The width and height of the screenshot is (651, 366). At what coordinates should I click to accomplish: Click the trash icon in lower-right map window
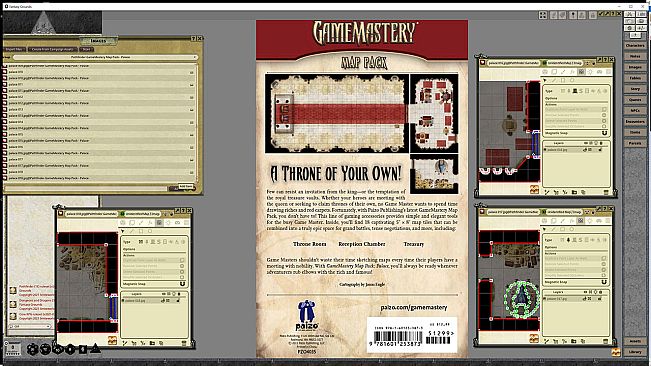pyautogui.click(x=605, y=341)
